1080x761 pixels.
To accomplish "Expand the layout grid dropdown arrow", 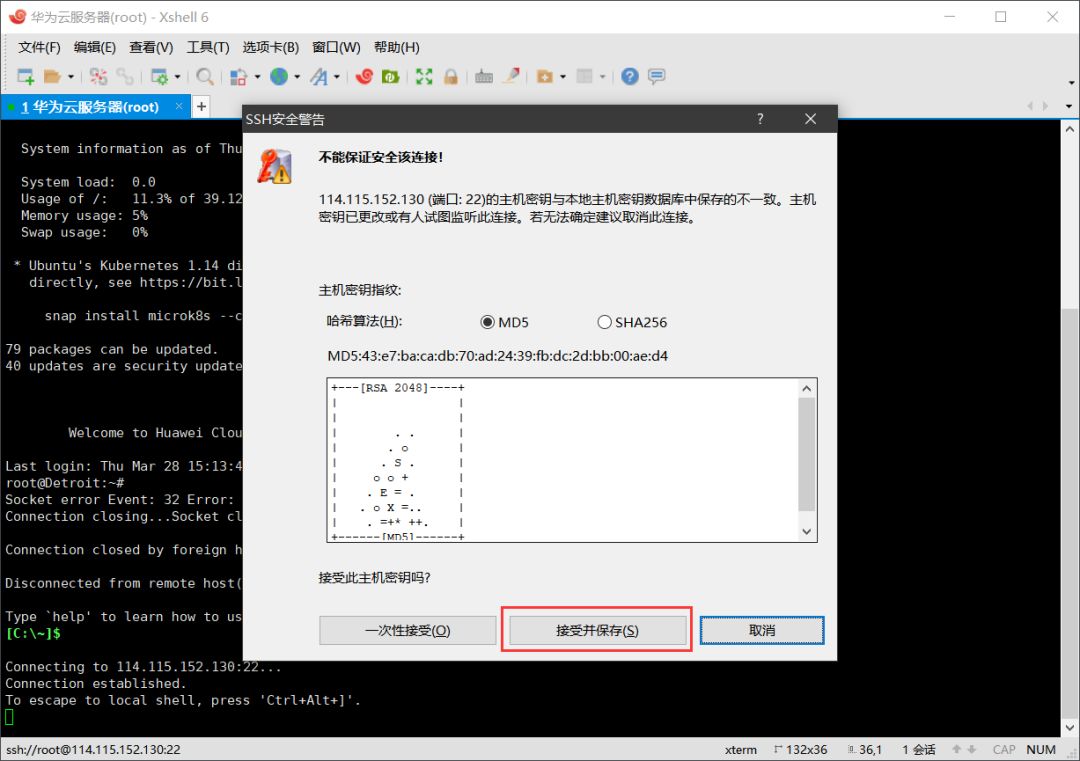I will [602, 76].
